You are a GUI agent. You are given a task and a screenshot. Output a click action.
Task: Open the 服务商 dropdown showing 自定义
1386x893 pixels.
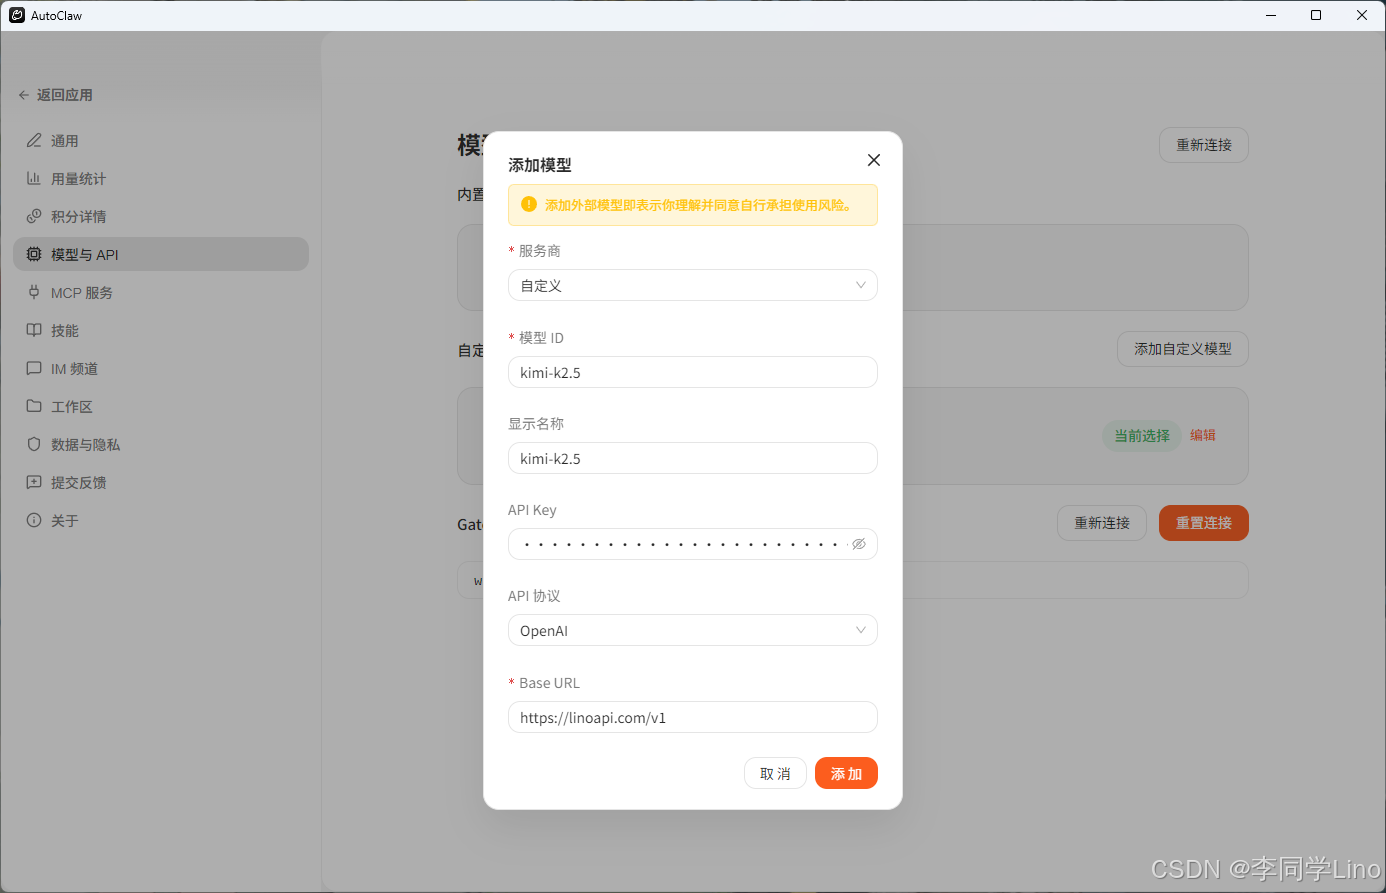(693, 285)
